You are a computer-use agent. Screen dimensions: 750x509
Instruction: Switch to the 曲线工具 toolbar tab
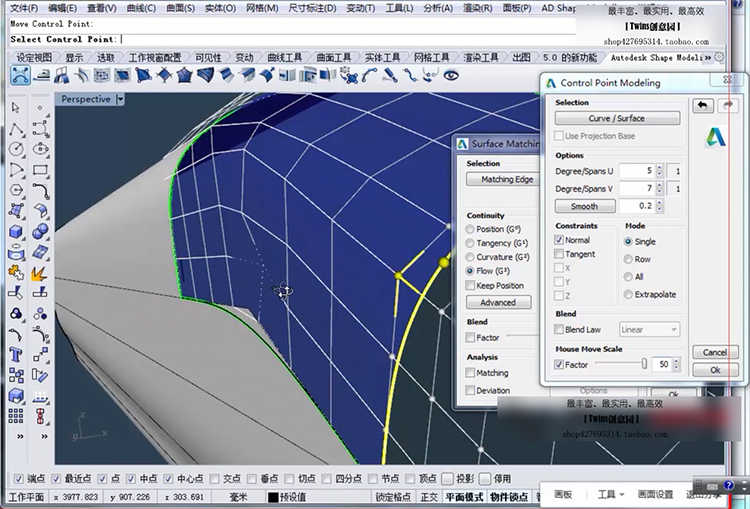[x=285, y=58]
